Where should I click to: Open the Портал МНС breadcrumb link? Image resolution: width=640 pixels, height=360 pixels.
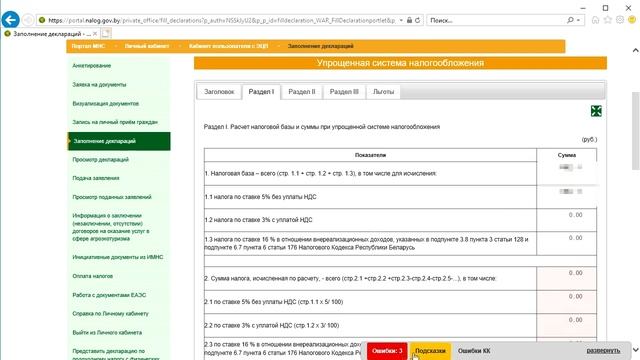[88, 46]
